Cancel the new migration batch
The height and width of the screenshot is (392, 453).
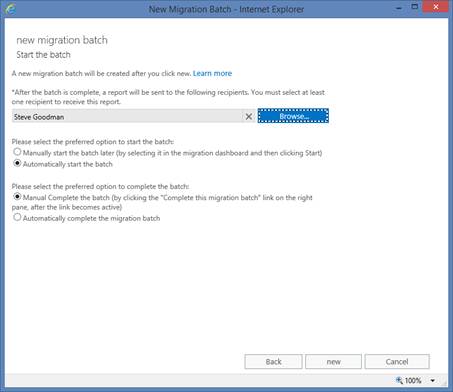(x=397, y=362)
